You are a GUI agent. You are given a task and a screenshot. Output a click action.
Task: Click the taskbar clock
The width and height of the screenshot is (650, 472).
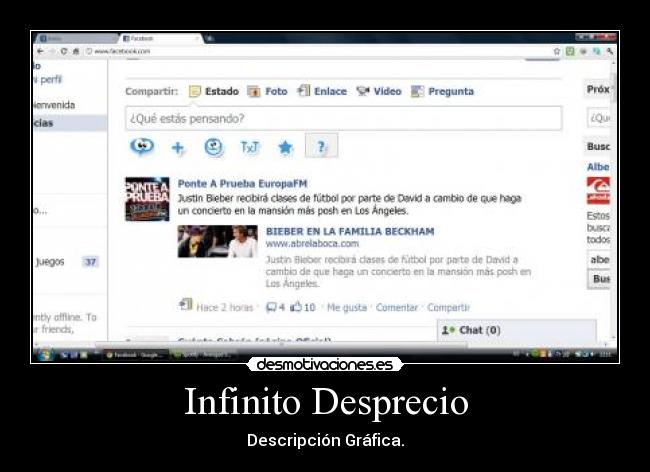pos(605,354)
